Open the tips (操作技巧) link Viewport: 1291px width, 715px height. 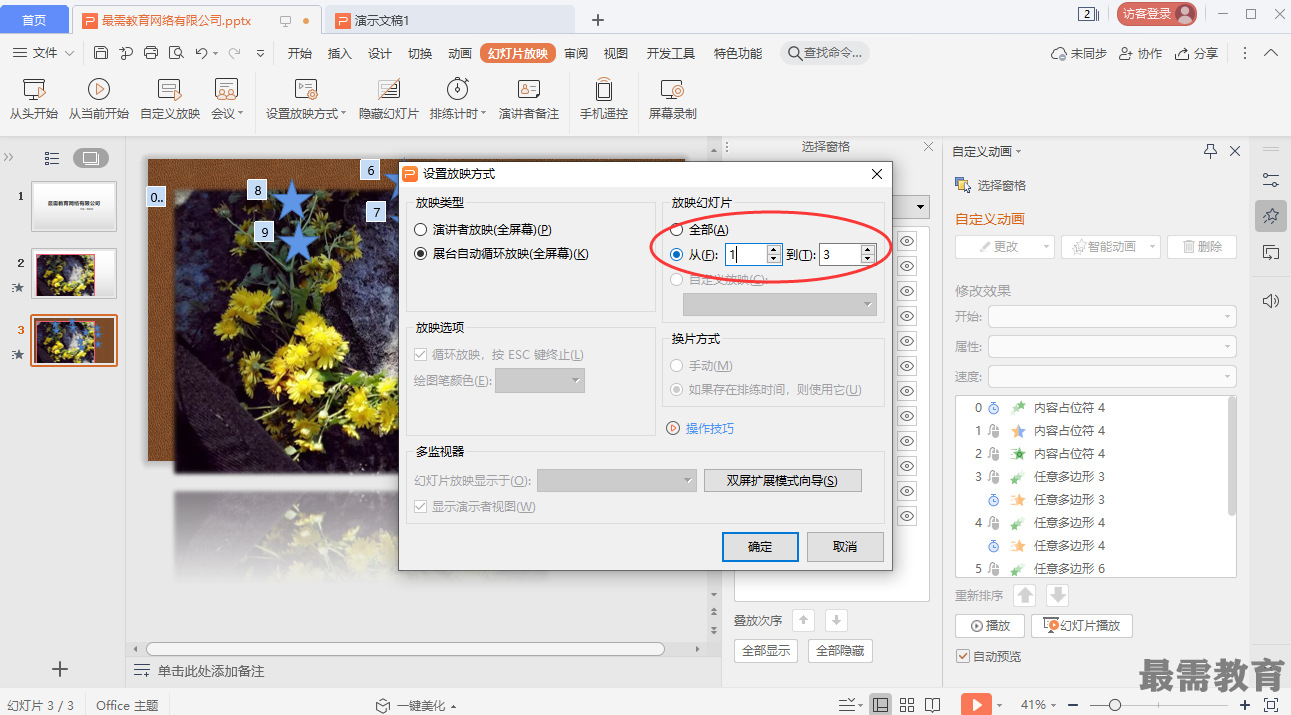tap(710, 428)
